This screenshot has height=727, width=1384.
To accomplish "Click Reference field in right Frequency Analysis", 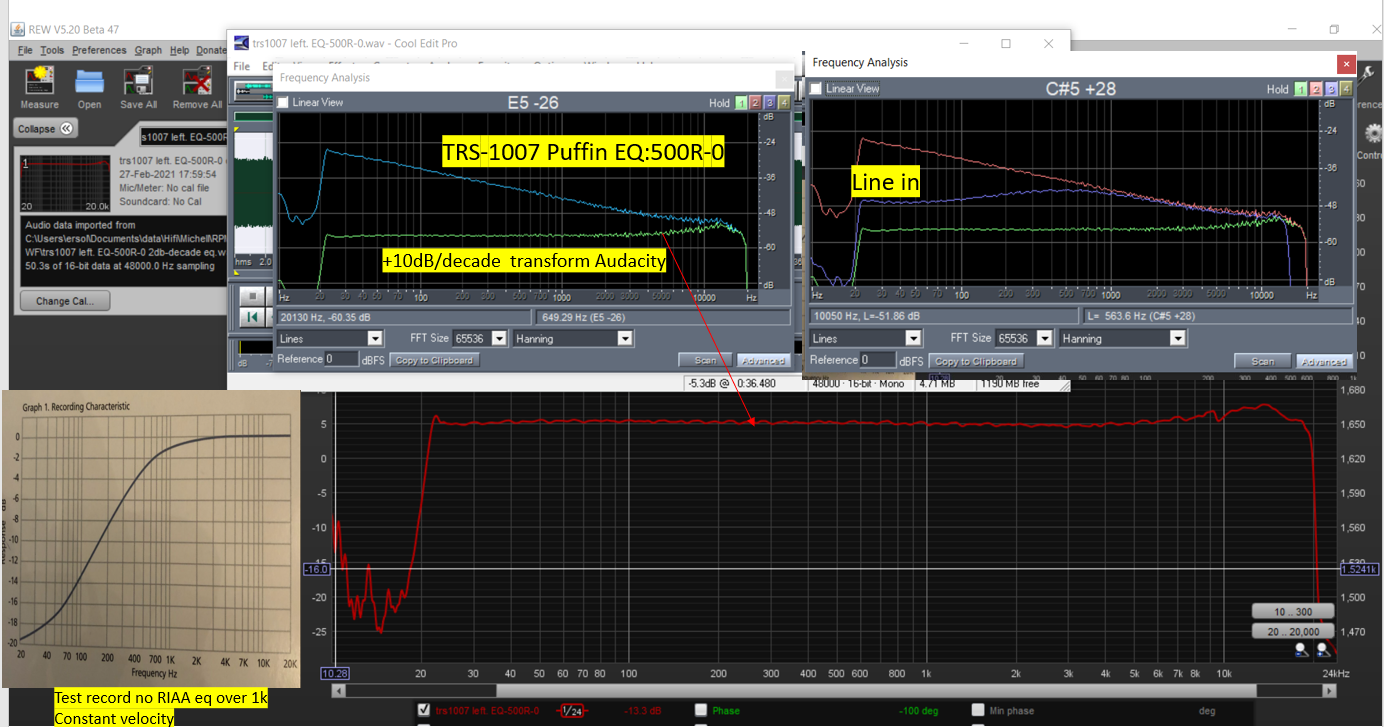I will pos(879,360).
